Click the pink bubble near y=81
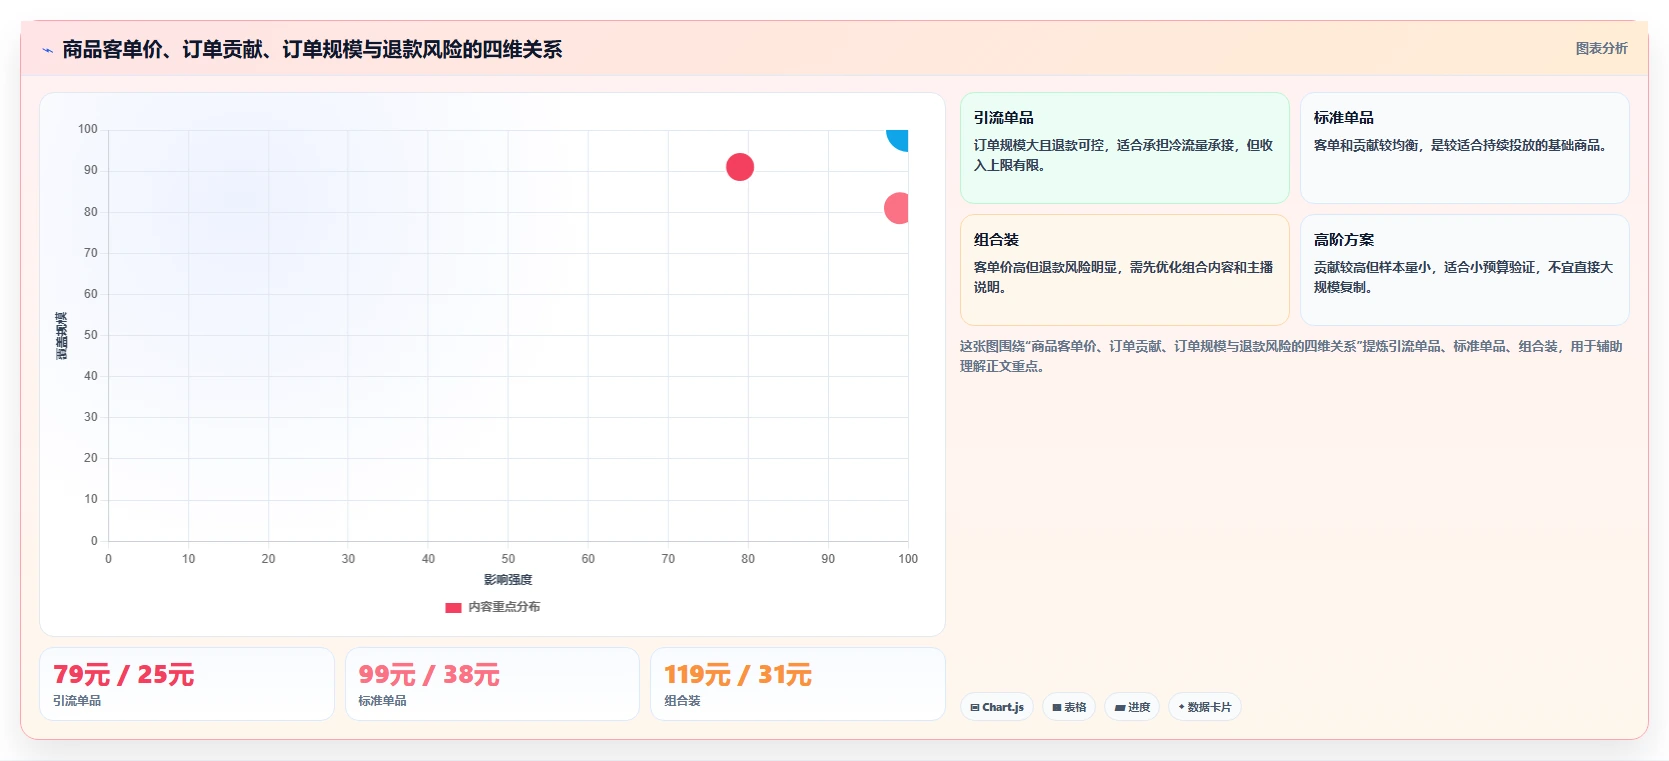1669x761 pixels. click(x=897, y=208)
